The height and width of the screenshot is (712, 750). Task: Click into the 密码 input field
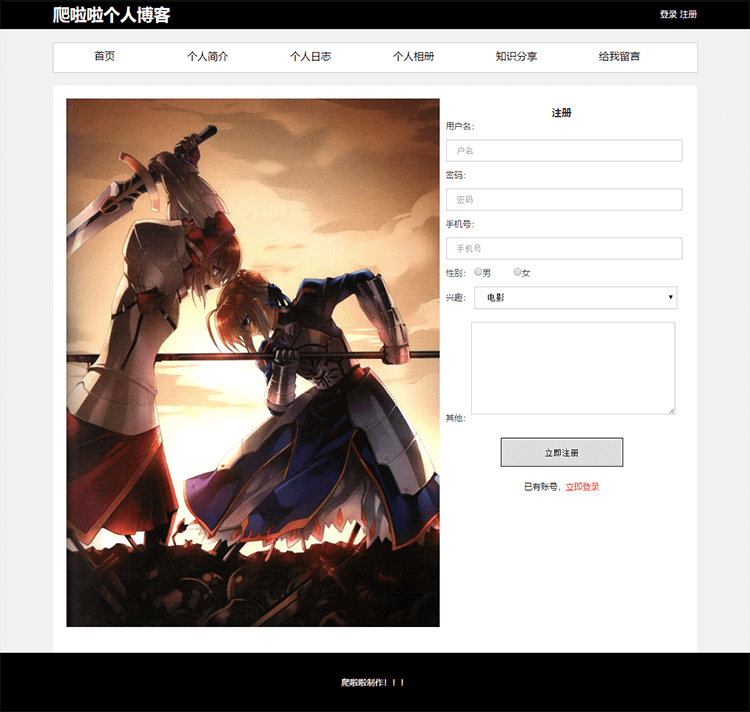click(x=564, y=200)
